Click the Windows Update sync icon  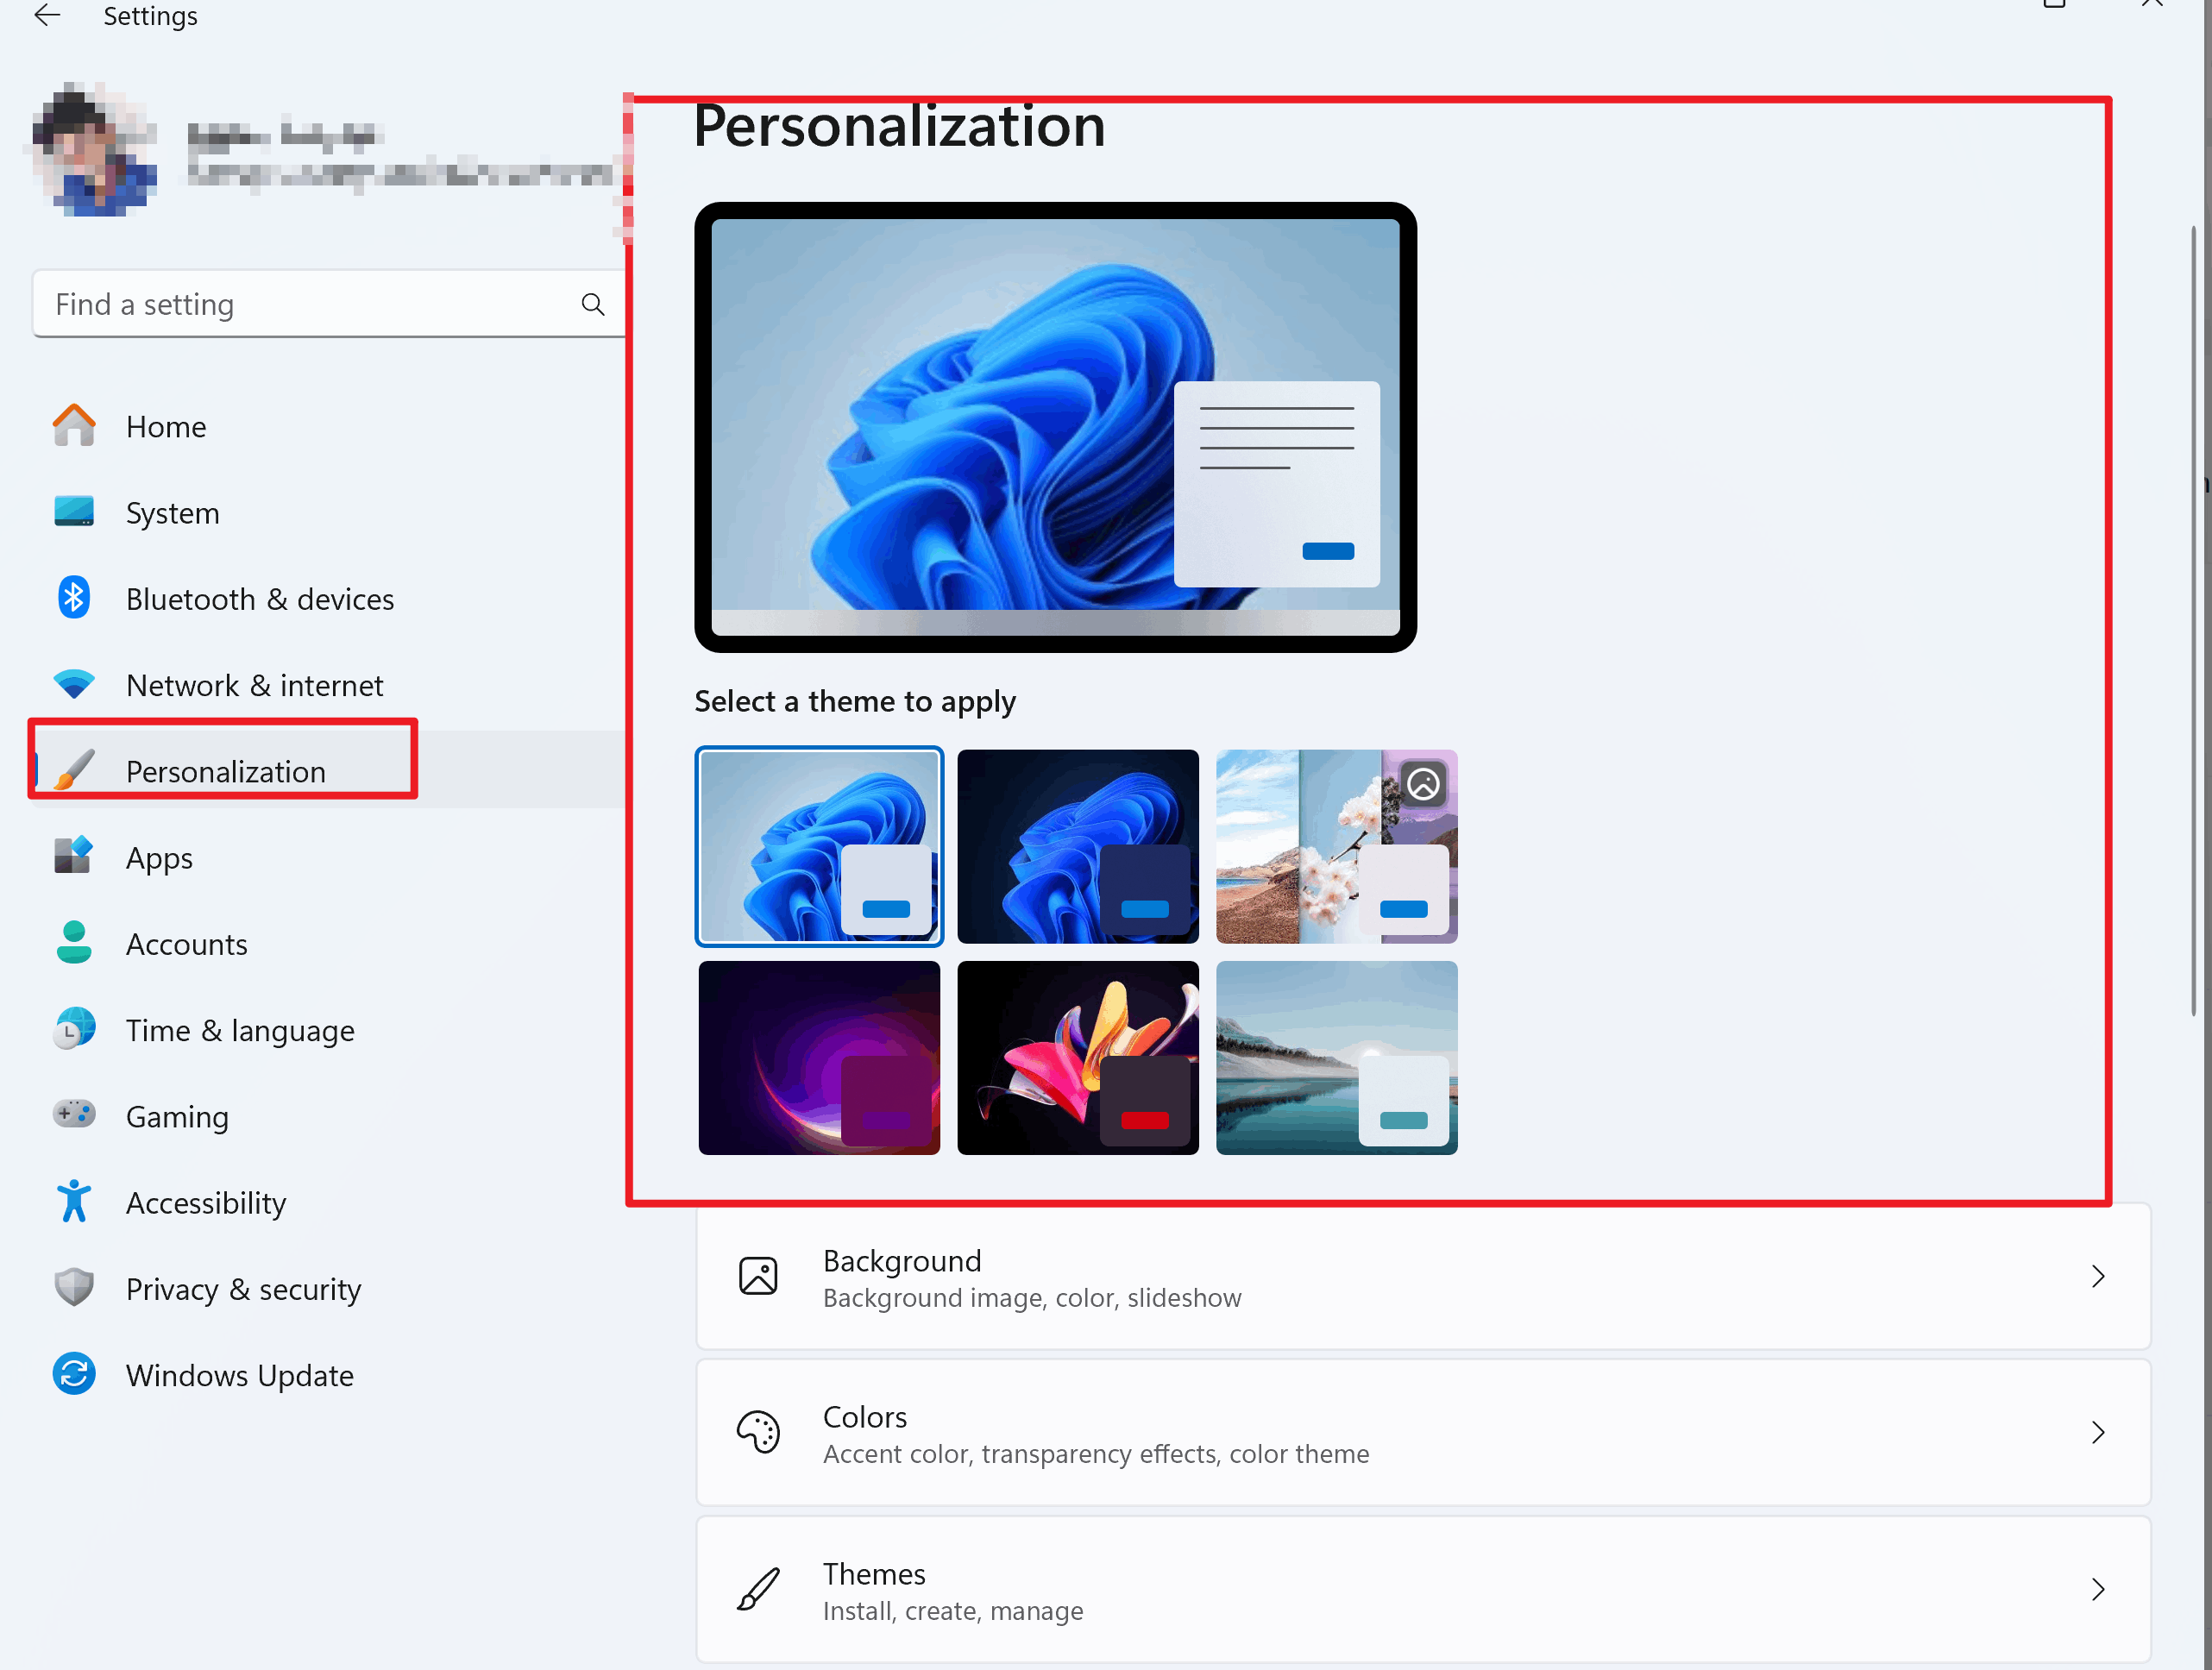point(74,1374)
